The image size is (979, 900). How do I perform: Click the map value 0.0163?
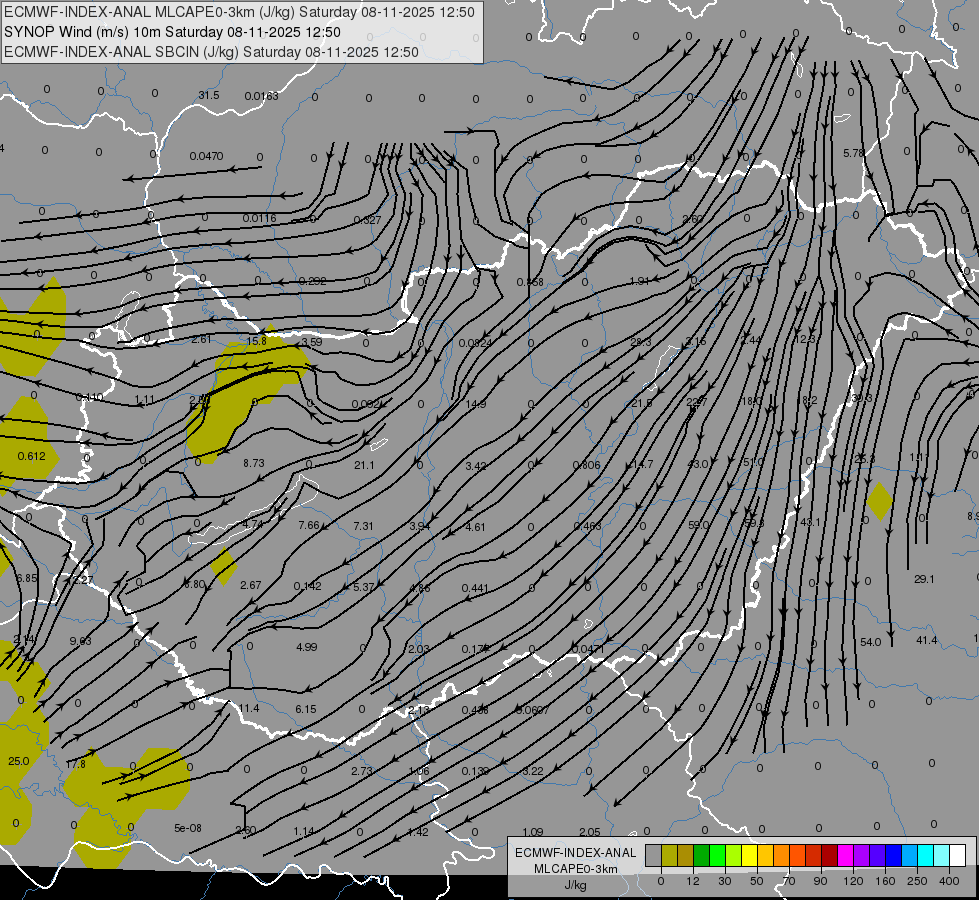tap(262, 96)
